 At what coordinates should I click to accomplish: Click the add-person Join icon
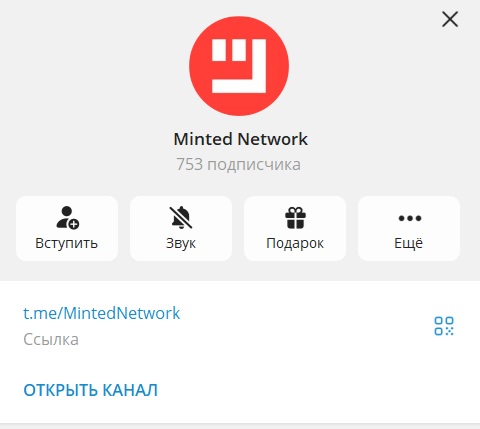coord(67,218)
